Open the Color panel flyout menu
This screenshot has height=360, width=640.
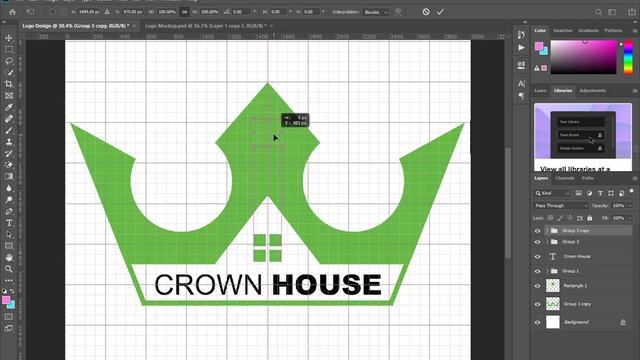[x=635, y=31]
